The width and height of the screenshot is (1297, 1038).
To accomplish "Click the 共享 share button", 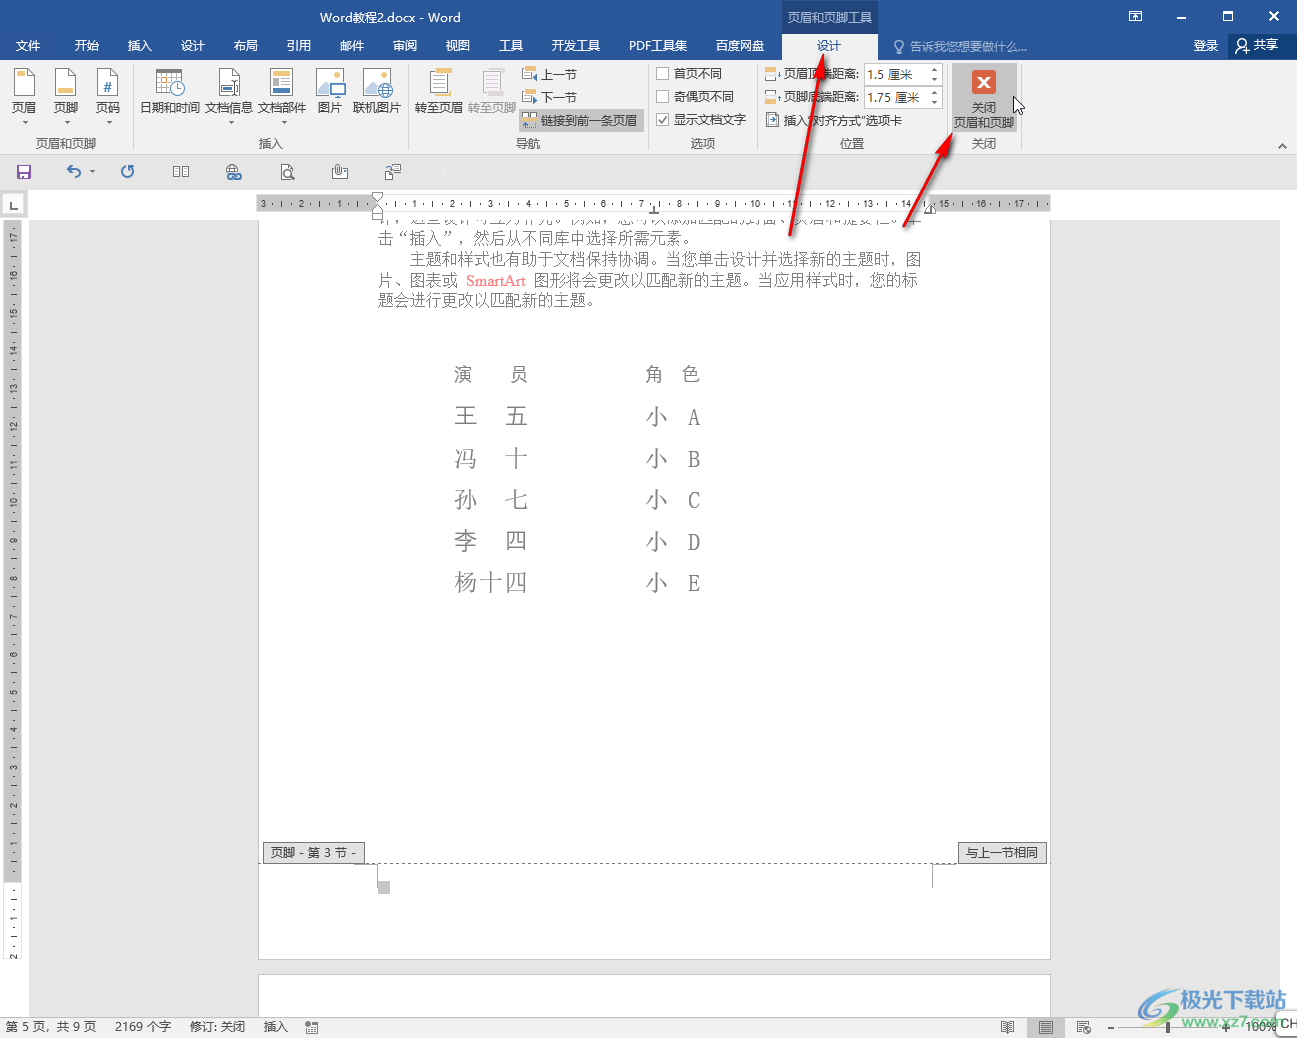I will [1258, 46].
